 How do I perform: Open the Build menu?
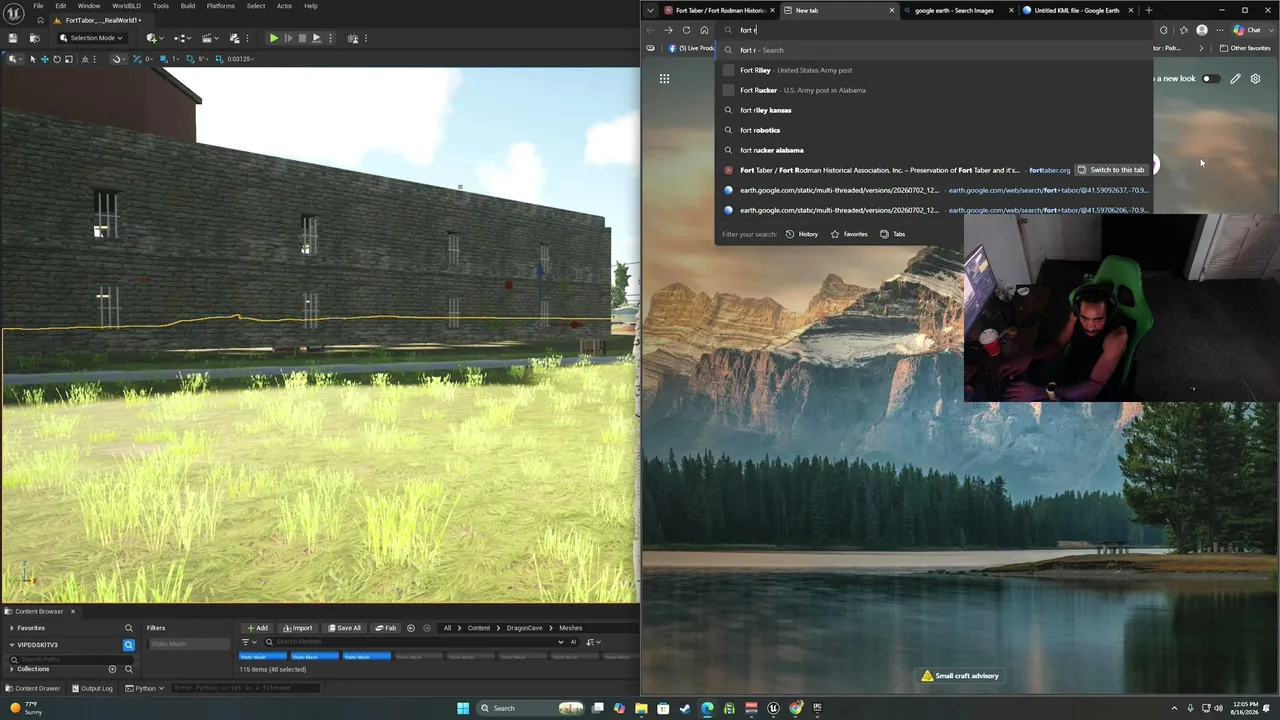[188, 6]
